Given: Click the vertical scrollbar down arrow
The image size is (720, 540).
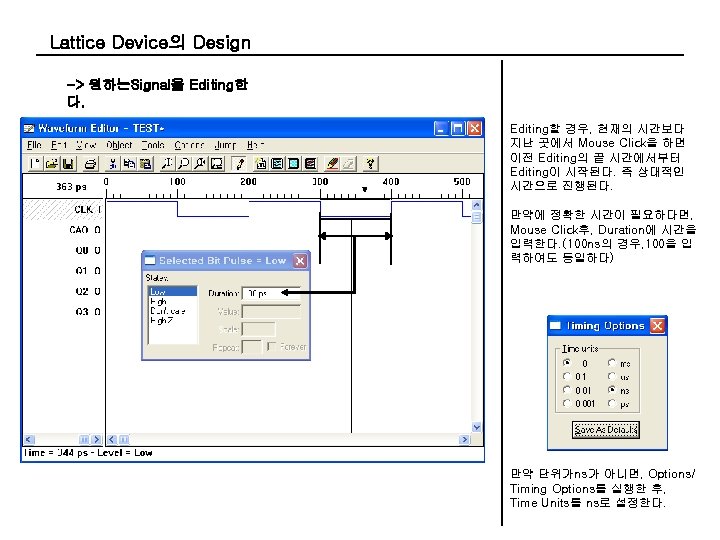Looking at the screenshot, I should 477,427.
